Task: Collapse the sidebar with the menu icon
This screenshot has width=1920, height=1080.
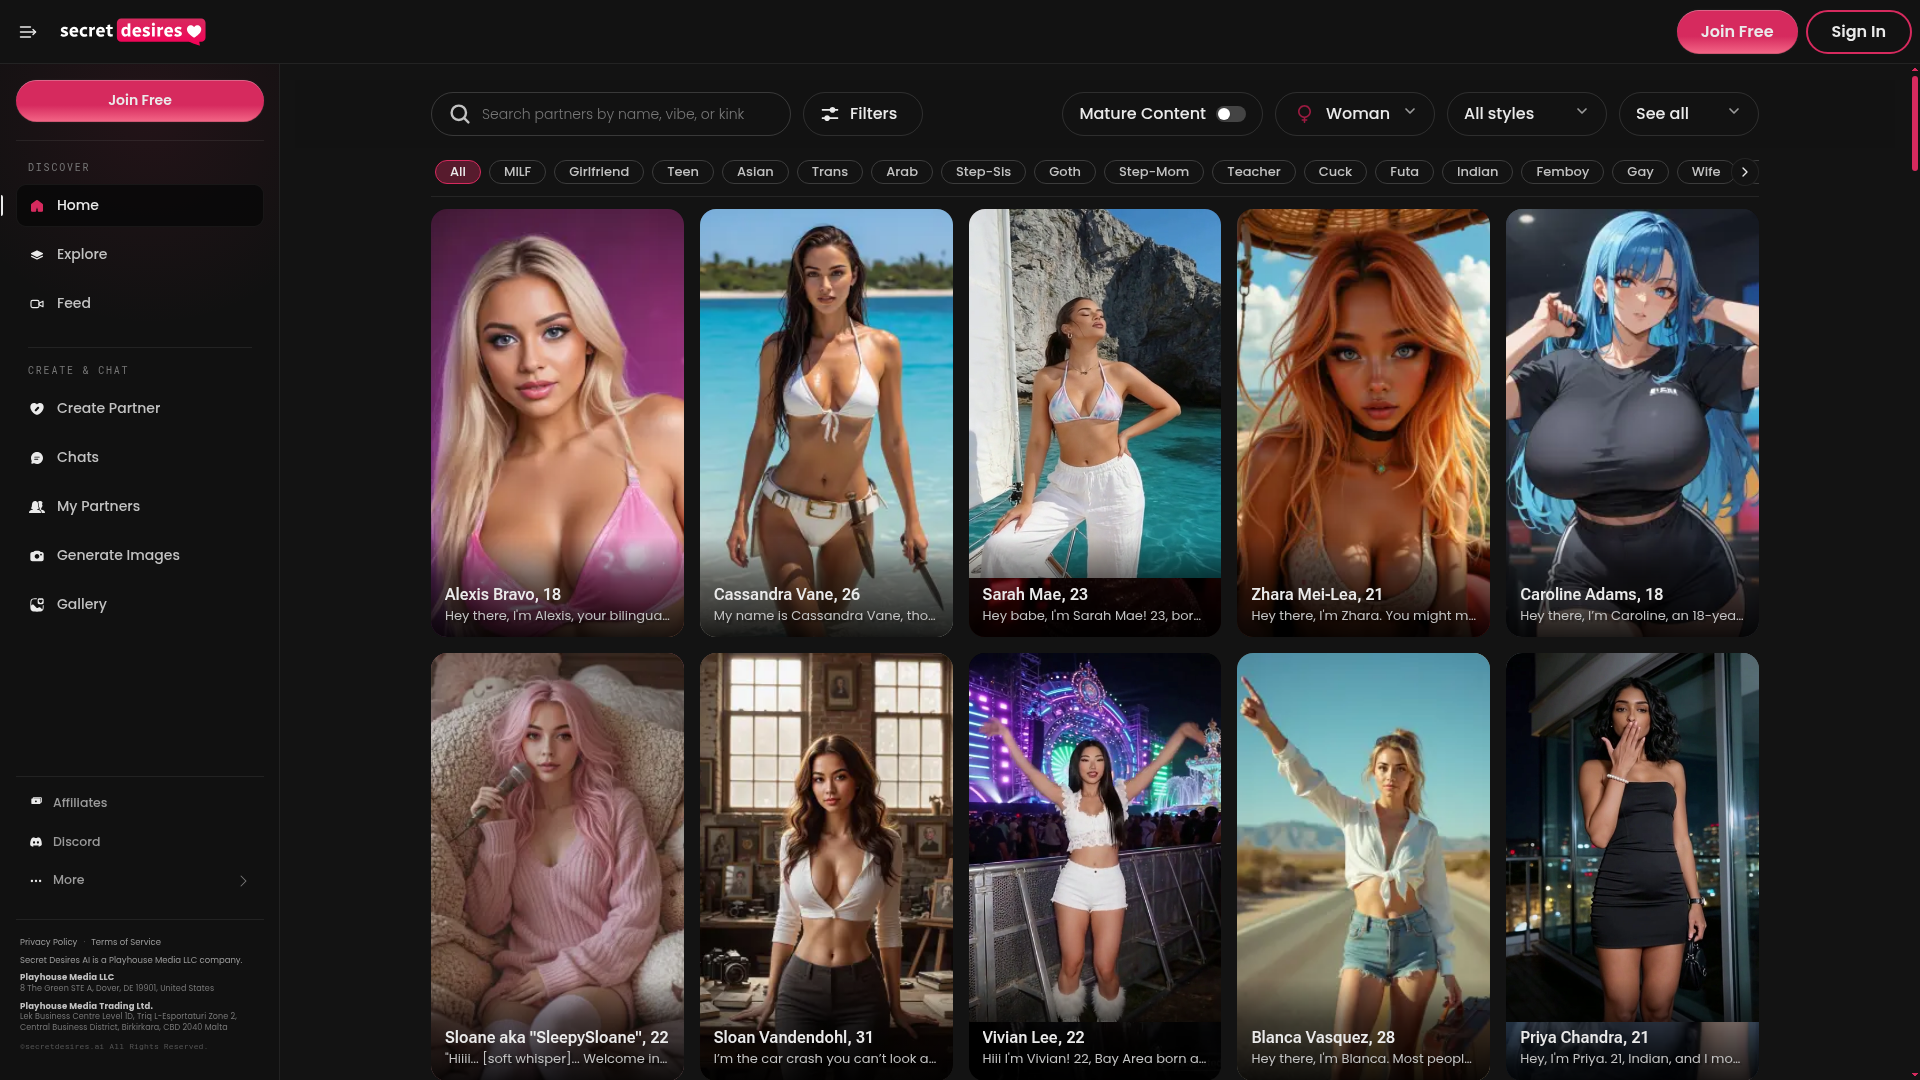Action: coord(28,32)
